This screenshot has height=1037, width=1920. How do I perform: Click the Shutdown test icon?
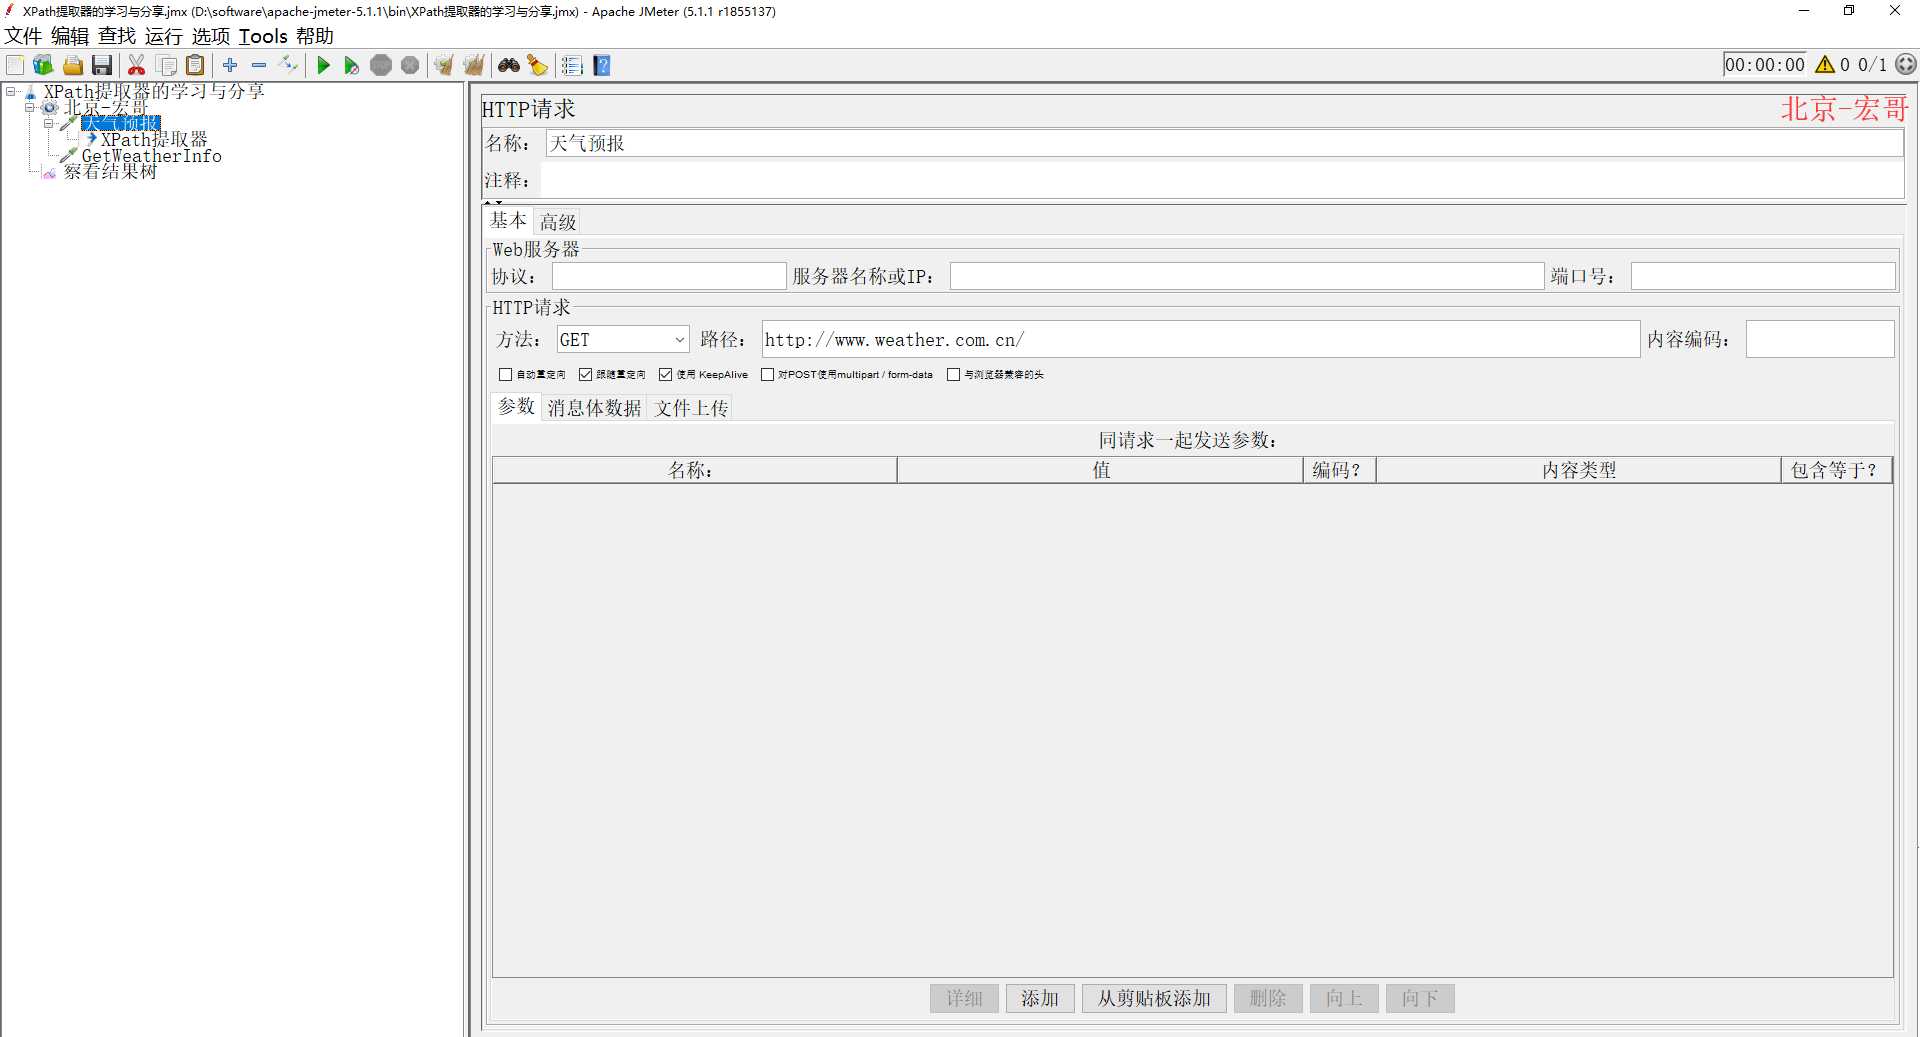[x=410, y=65]
